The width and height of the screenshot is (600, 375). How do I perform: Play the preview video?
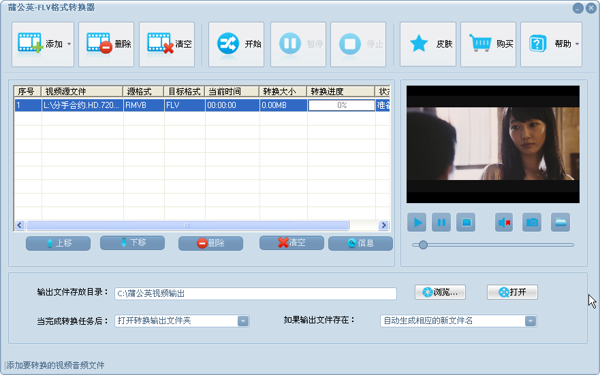coord(417,222)
